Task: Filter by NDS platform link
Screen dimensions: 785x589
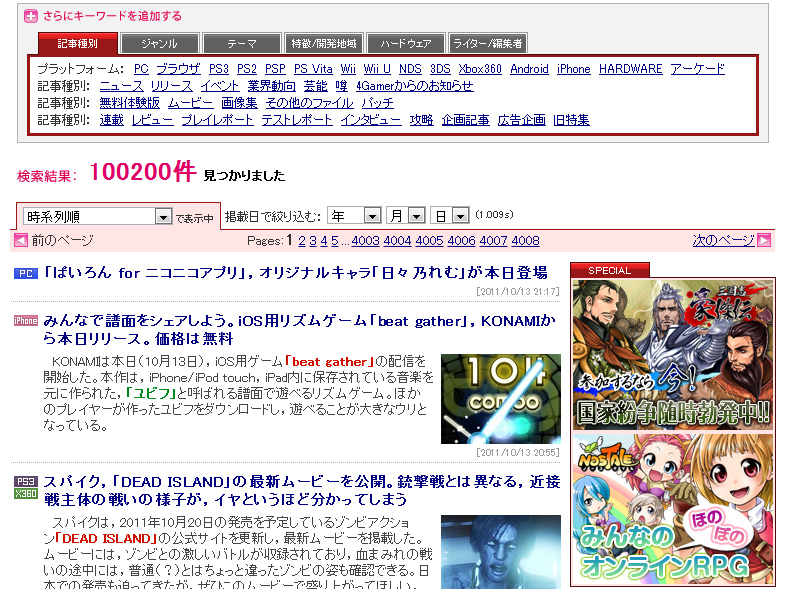Action: (x=410, y=69)
